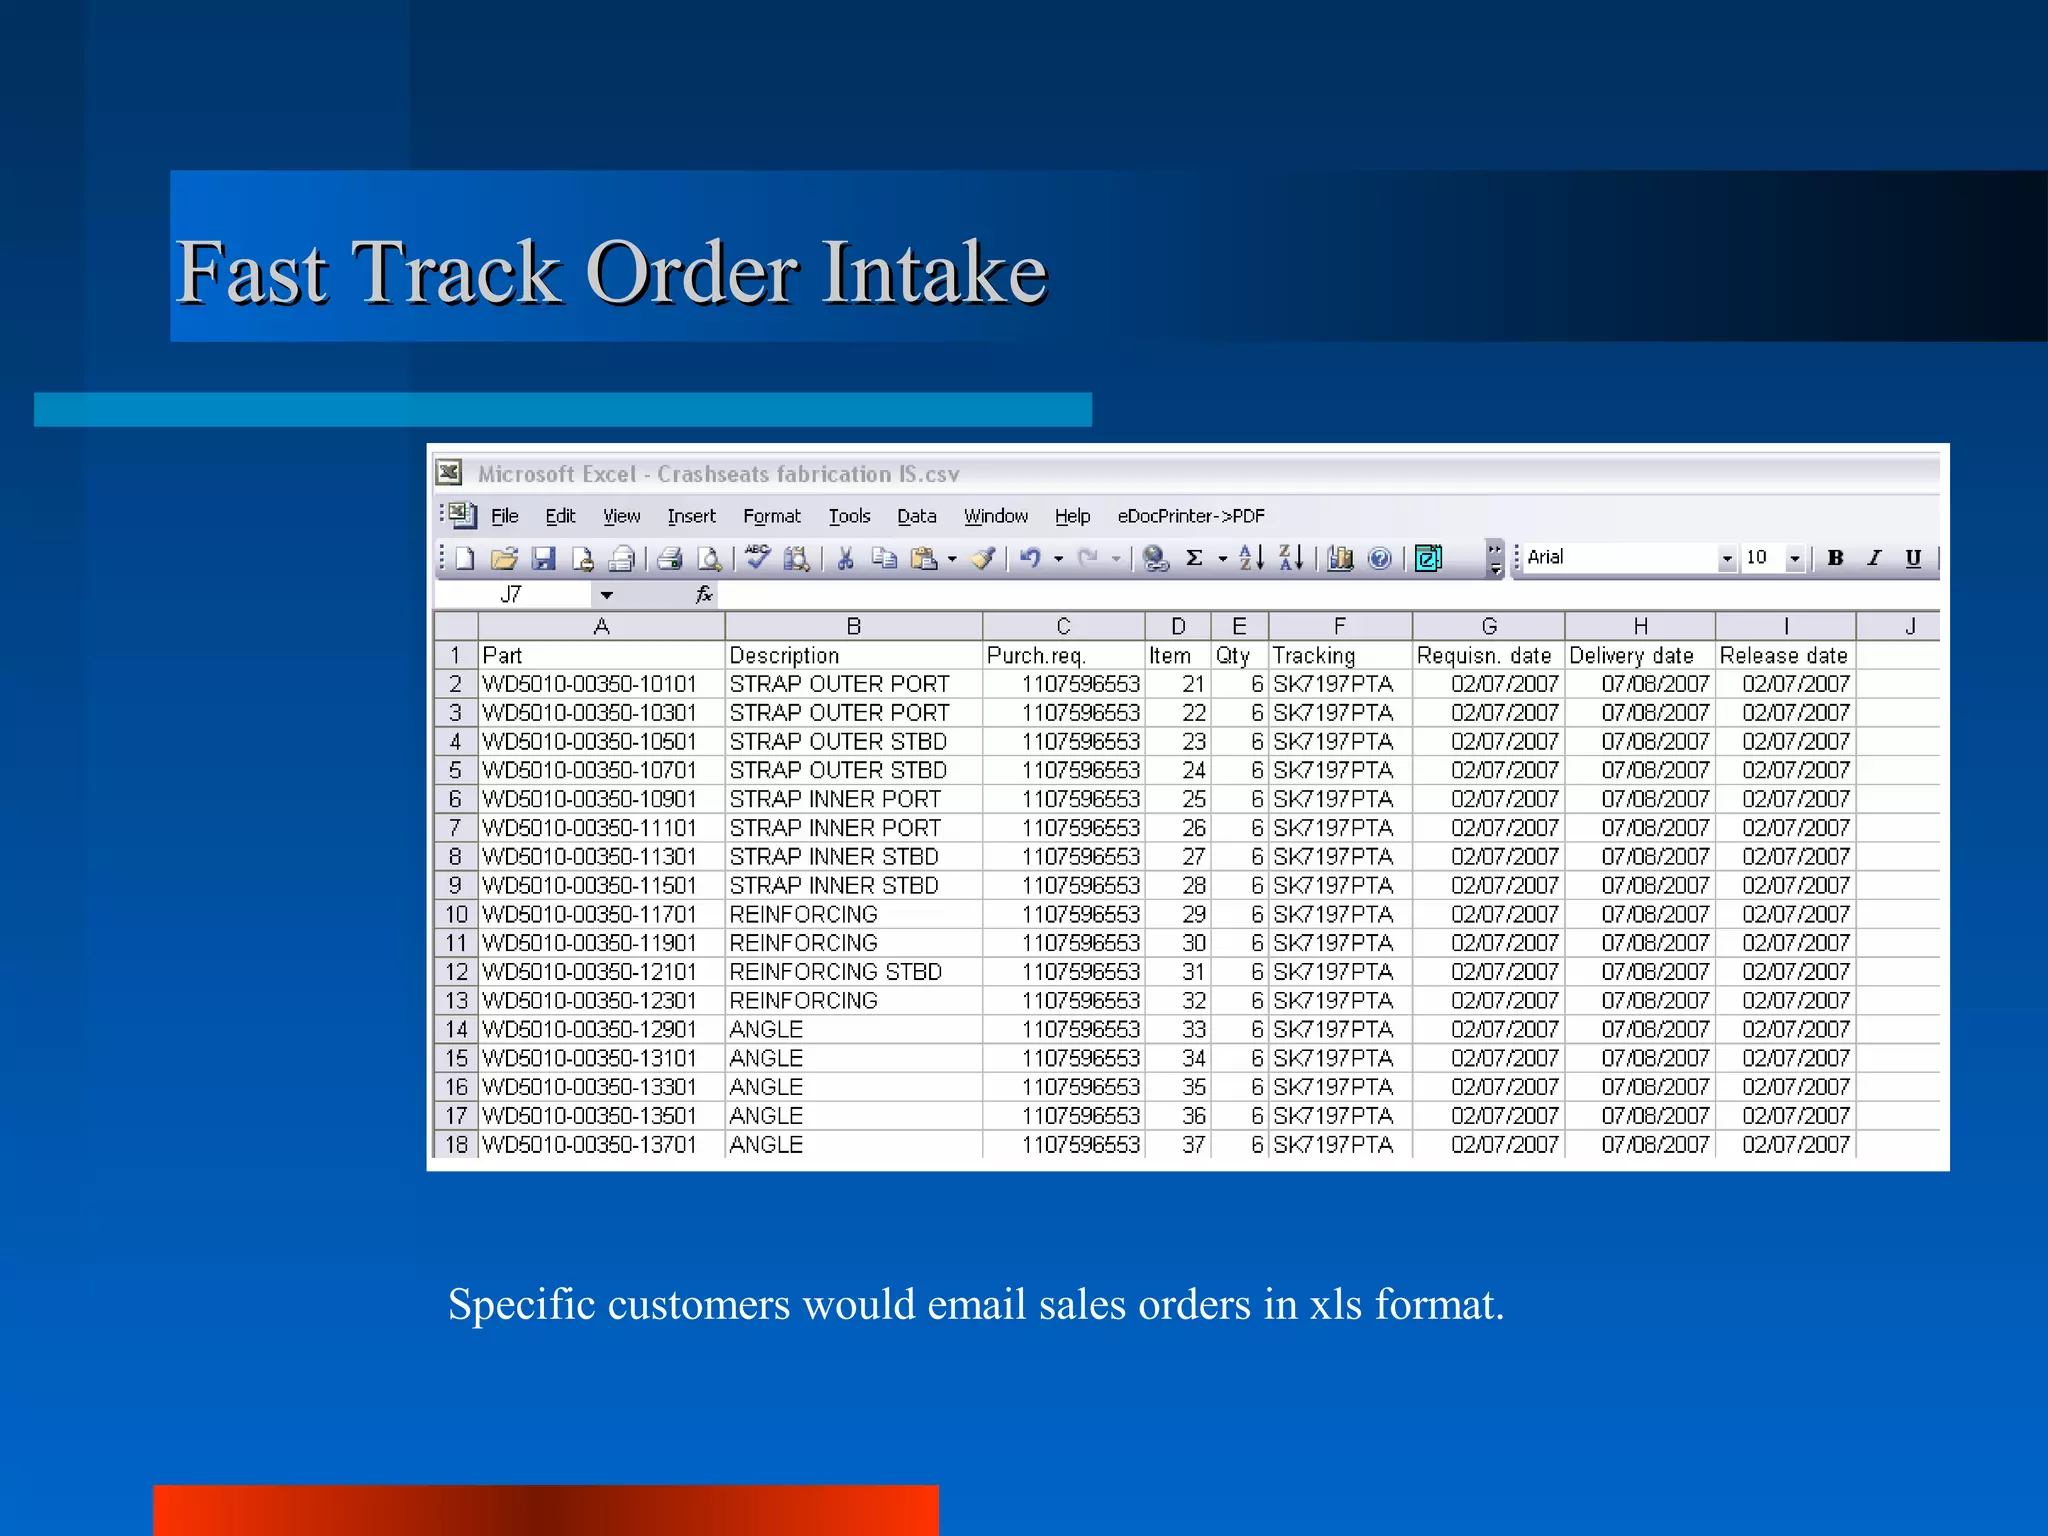Open the Data menu
The width and height of the screenshot is (2048, 1536).
pos(917,516)
